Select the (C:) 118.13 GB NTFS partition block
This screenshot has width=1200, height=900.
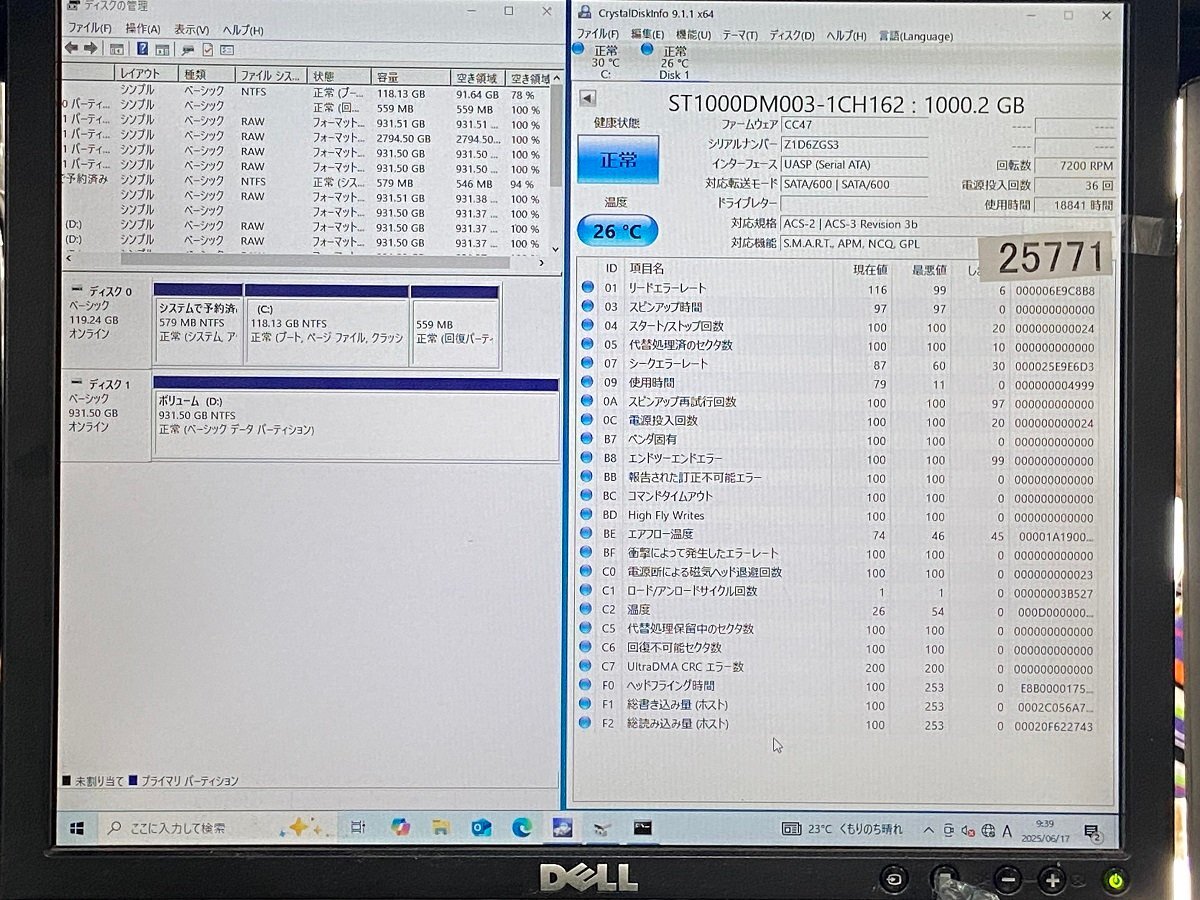pyautogui.click(x=327, y=326)
